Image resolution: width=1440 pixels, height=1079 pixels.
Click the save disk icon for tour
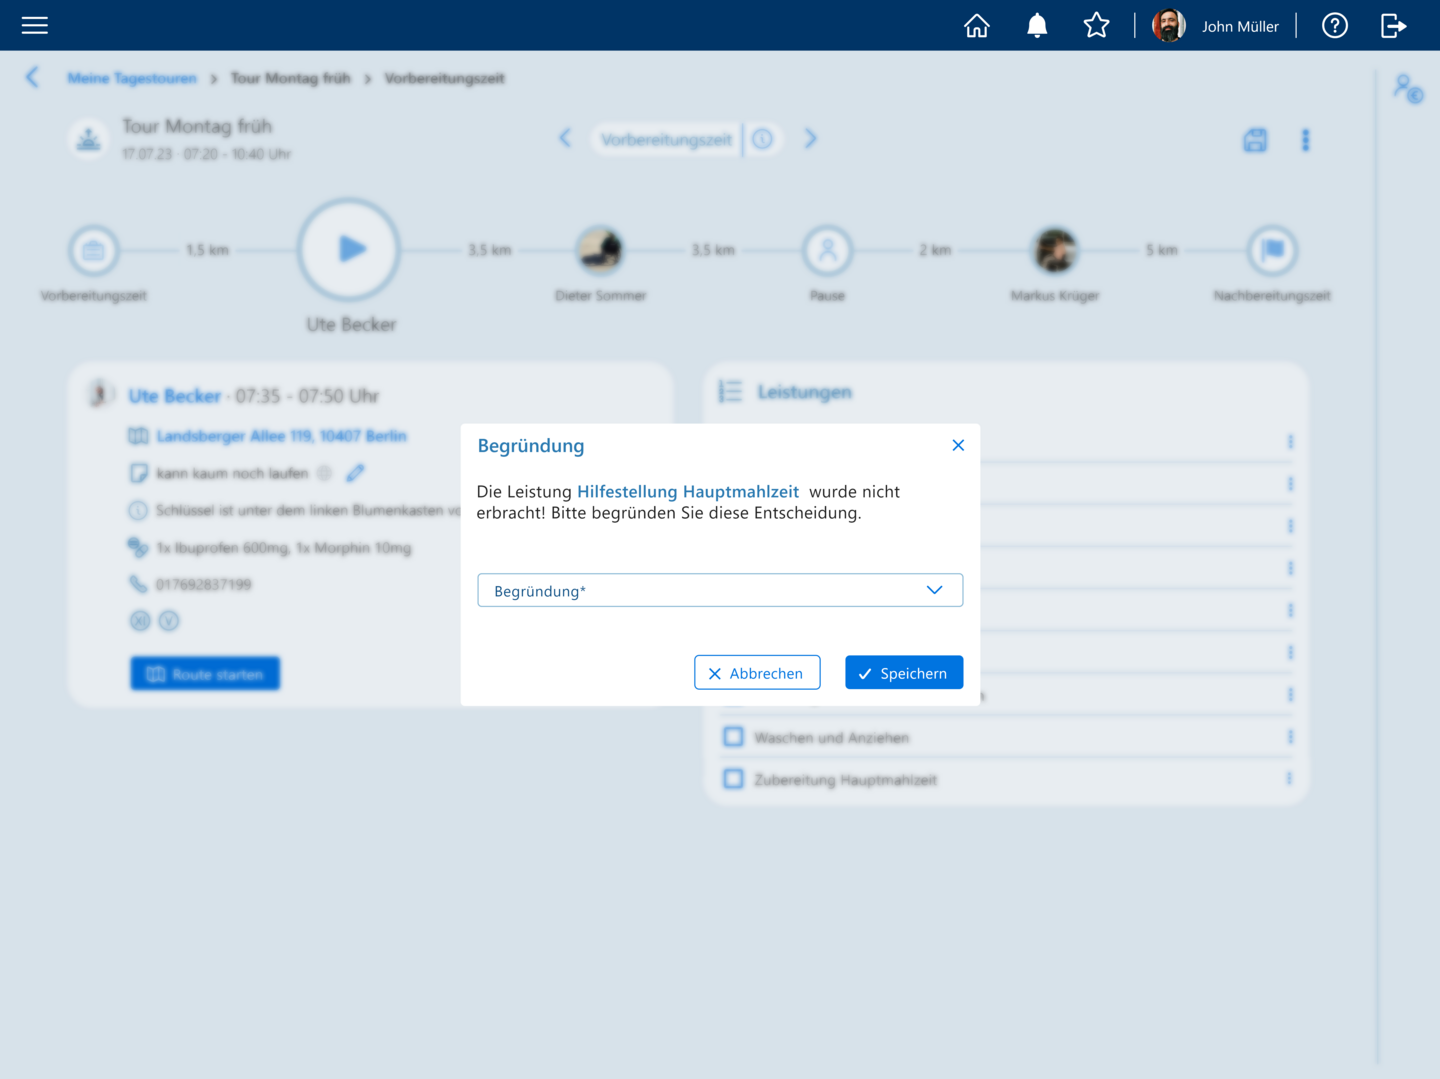(x=1255, y=140)
